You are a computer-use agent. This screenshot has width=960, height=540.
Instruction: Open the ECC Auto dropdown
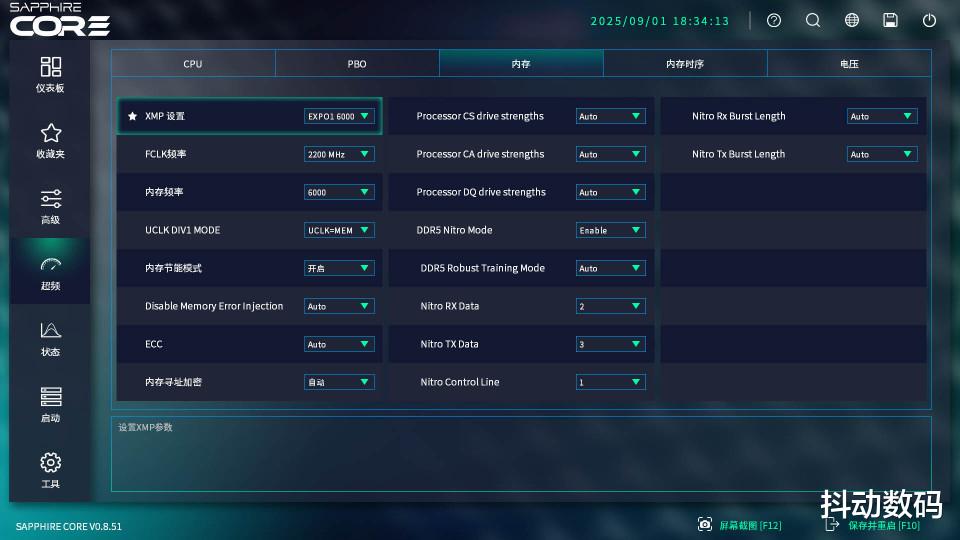coord(339,344)
